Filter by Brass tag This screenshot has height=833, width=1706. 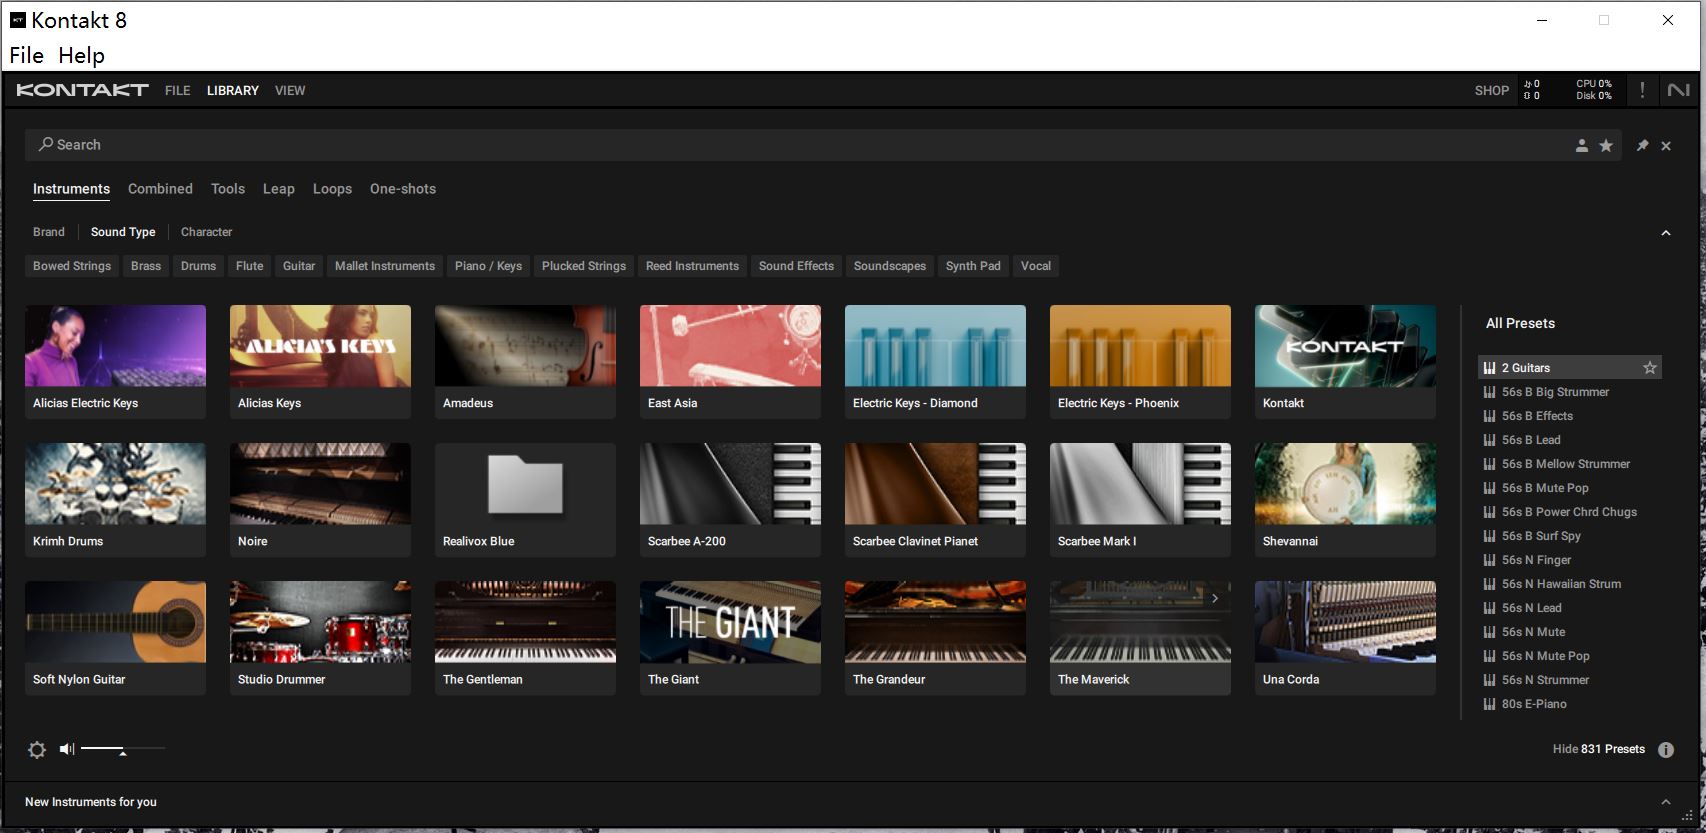pyautogui.click(x=146, y=266)
